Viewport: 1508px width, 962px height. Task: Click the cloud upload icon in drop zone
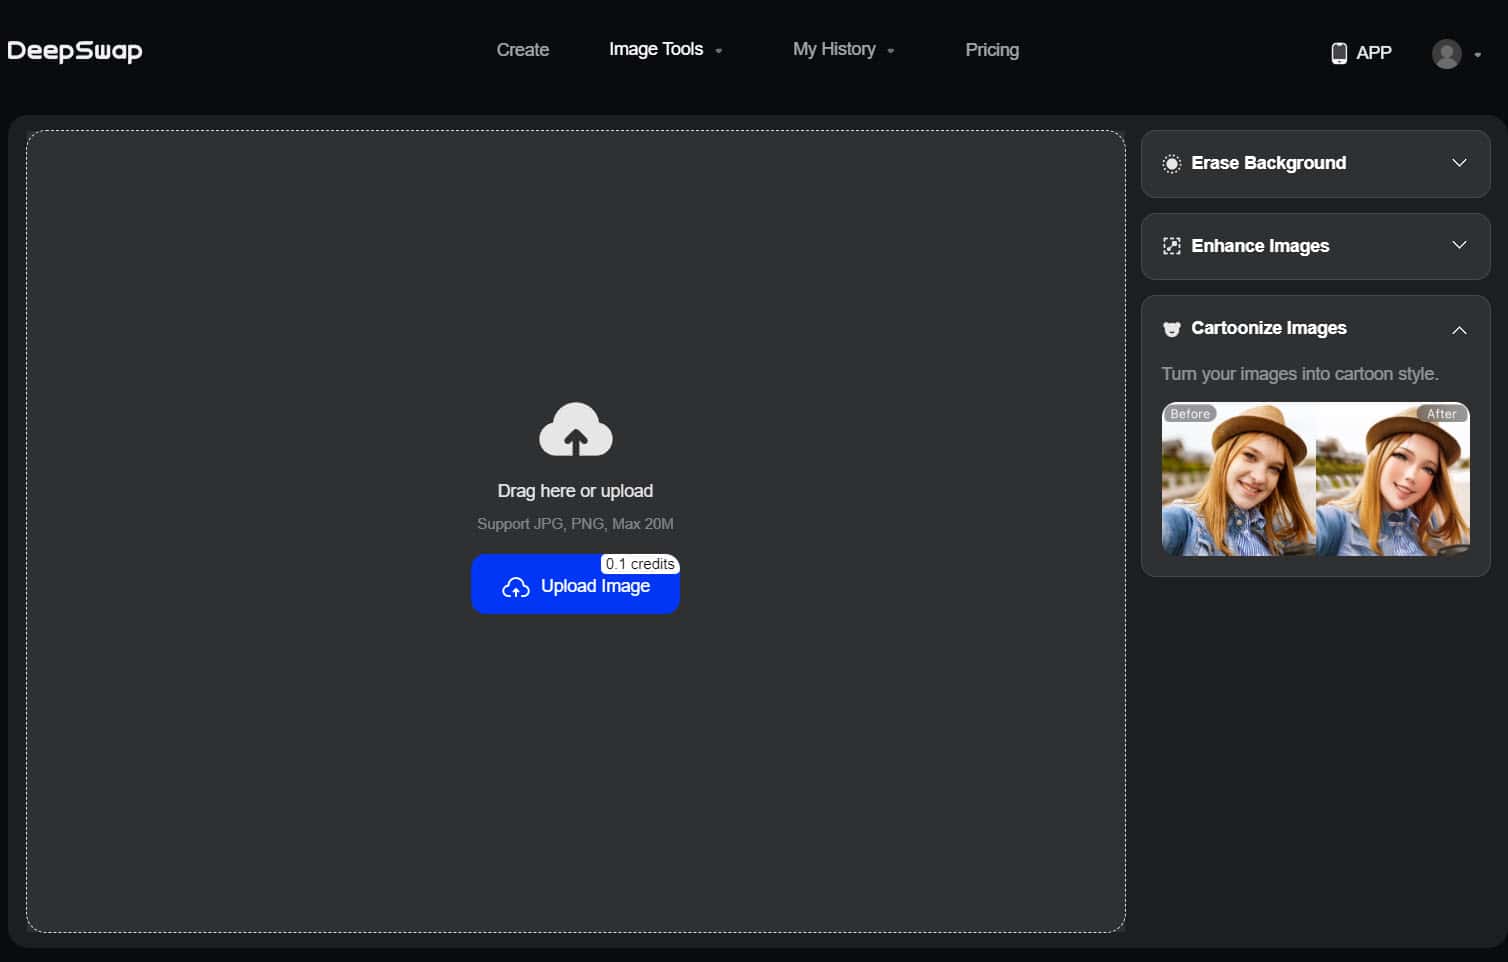coord(575,428)
